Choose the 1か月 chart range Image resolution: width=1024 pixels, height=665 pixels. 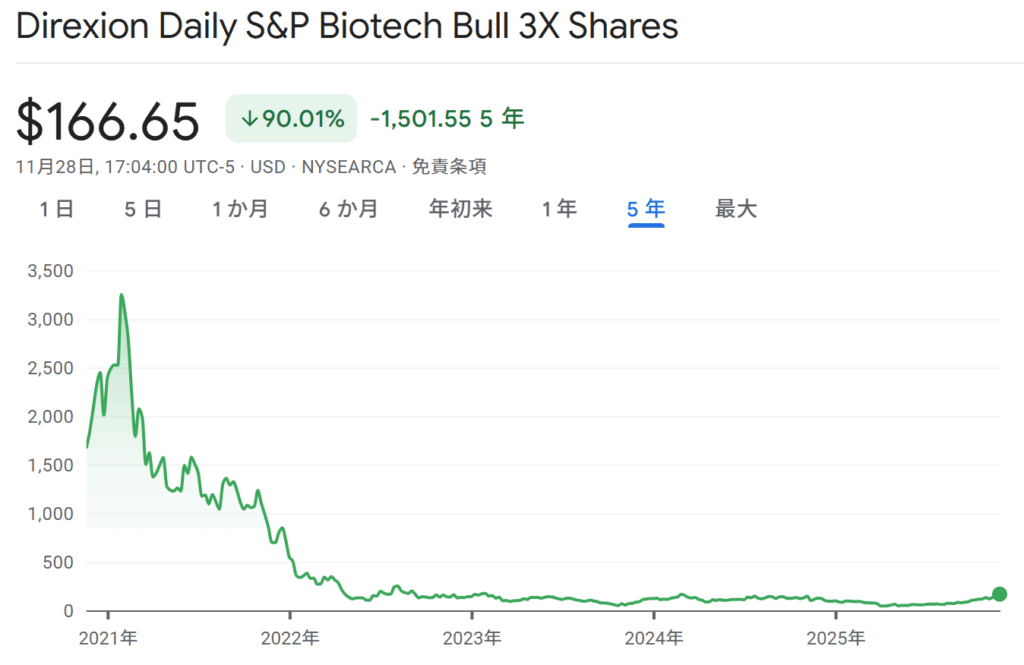coord(240,209)
